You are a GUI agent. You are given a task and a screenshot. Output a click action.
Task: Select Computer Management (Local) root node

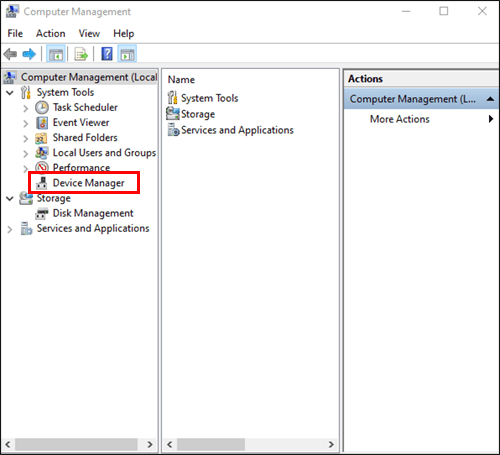(89, 77)
